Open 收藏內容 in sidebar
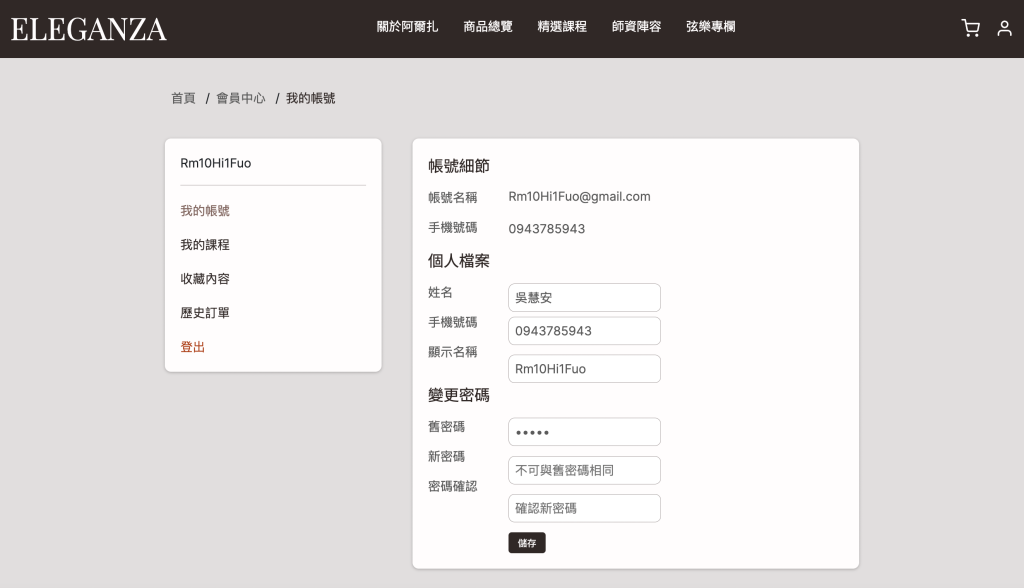This screenshot has width=1024, height=588. coord(205,279)
